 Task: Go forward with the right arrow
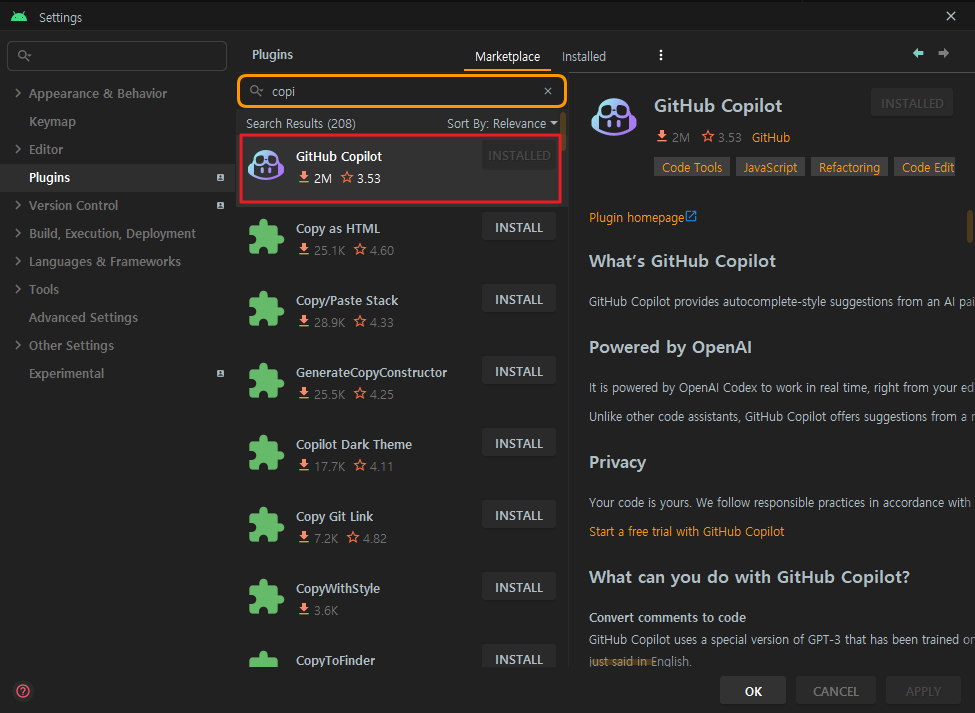943,53
